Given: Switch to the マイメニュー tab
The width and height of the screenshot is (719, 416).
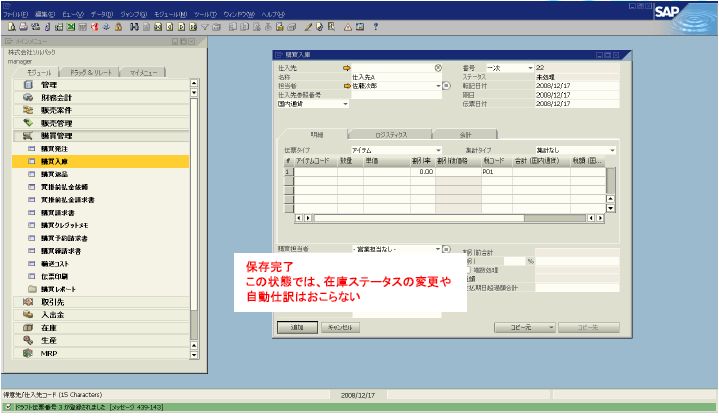Looking at the screenshot, I should (x=143, y=72).
